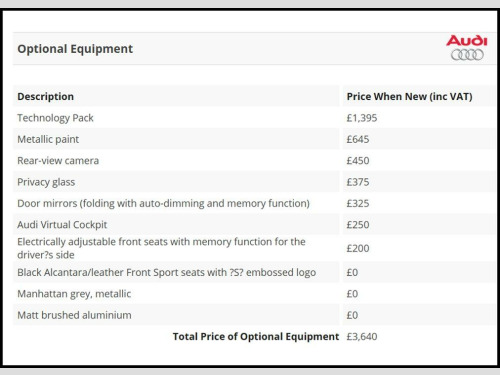
Task: Click the Optional Equipment heading
Action: pos(75,49)
